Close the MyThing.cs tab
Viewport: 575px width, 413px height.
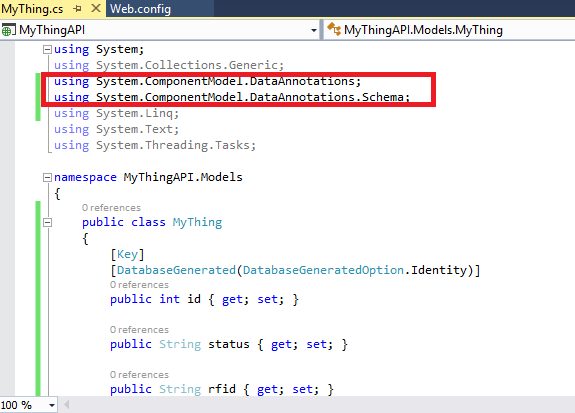pyautogui.click(x=96, y=8)
